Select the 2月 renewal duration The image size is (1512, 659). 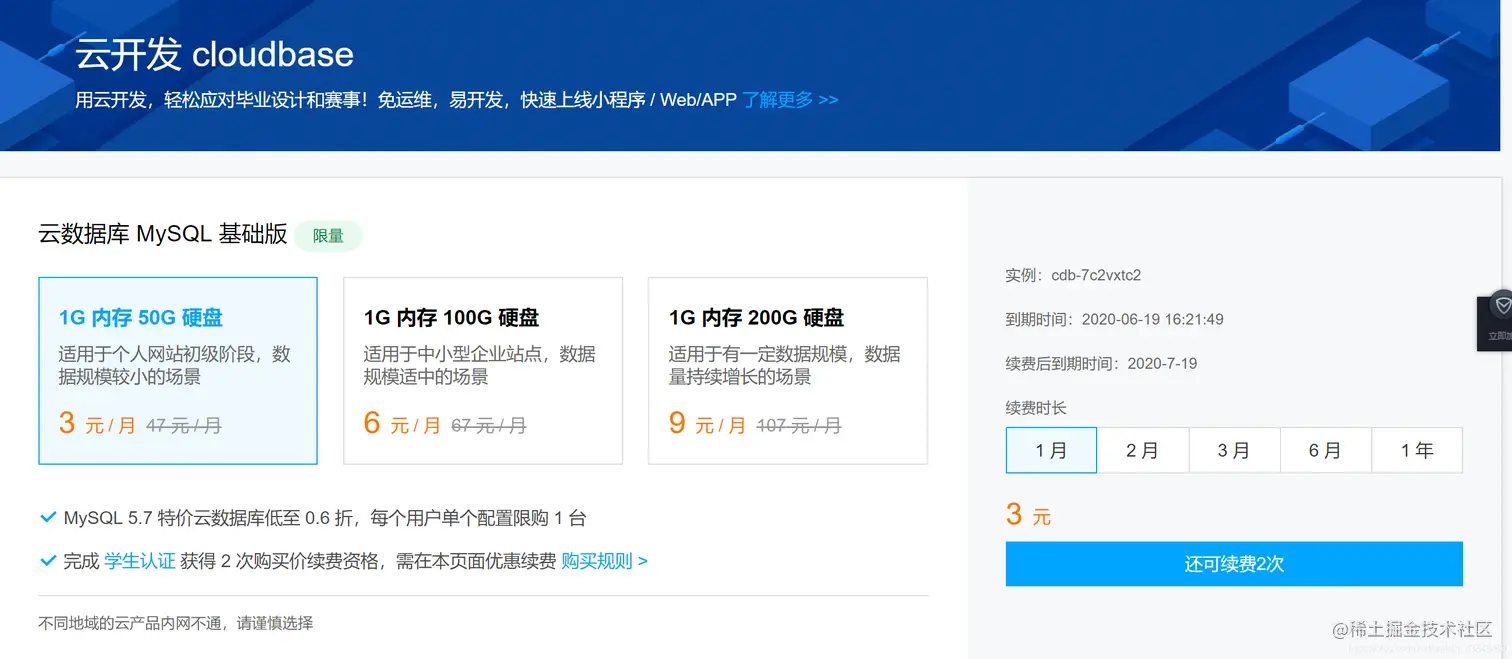1143,450
